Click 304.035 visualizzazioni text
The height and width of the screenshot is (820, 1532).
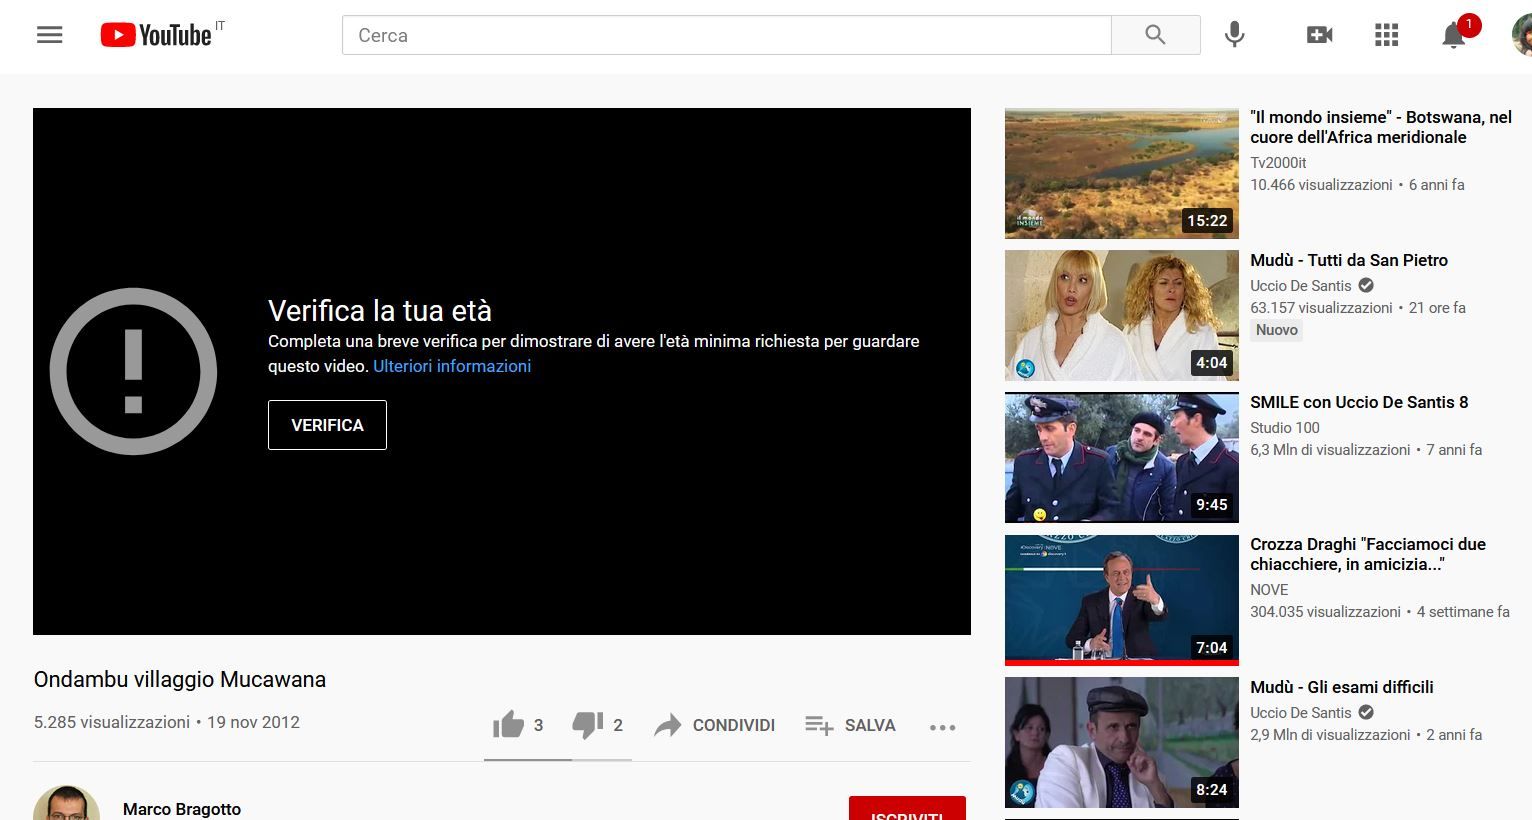(1325, 612)
